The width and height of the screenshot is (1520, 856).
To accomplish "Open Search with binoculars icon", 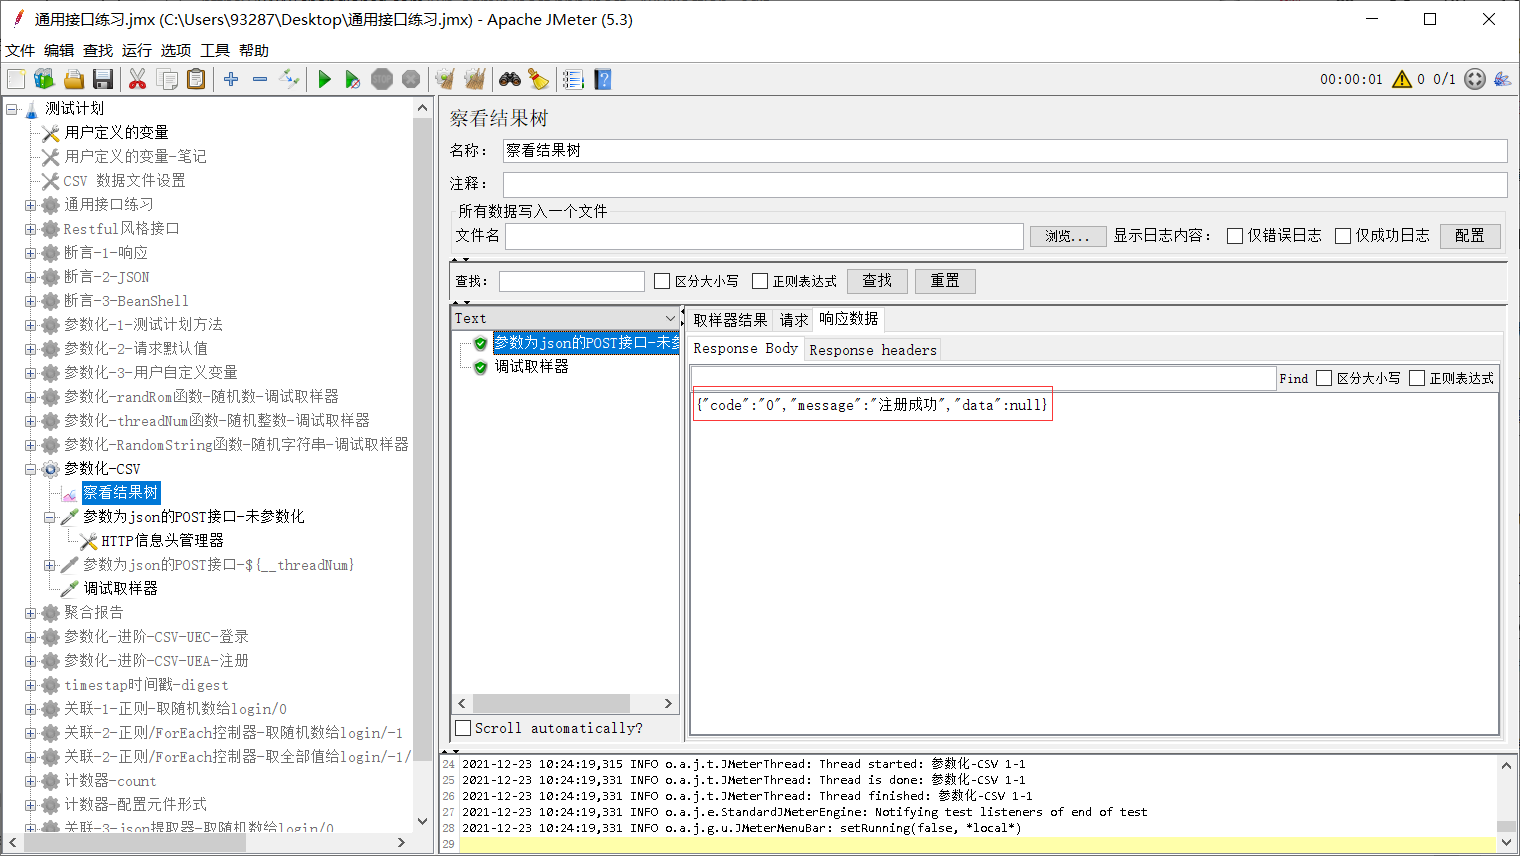I will click(x=510, y=79).
